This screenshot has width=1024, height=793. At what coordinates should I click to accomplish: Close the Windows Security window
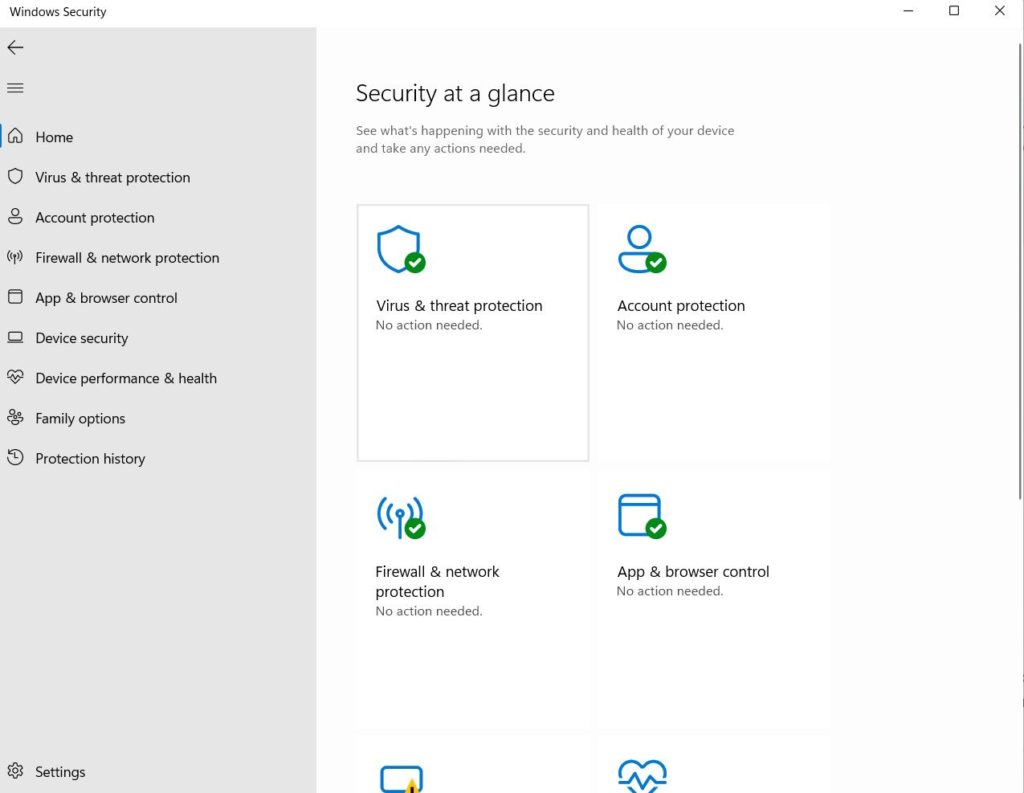[x=999, y=11]
